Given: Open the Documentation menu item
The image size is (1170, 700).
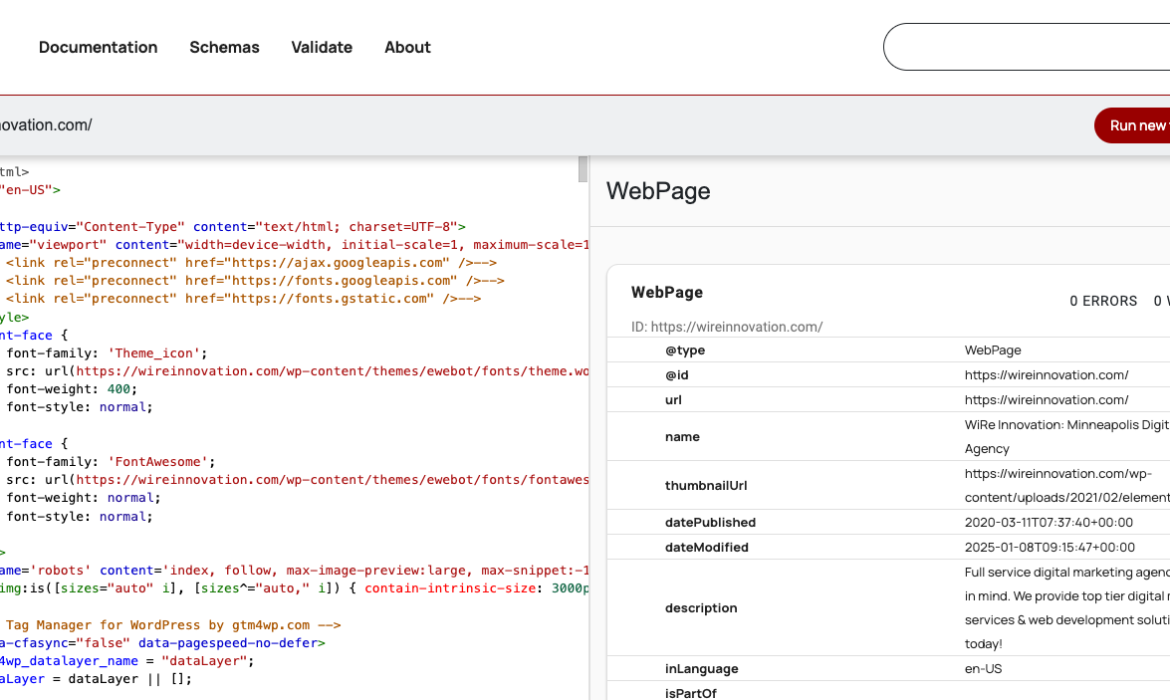Looking at the screenshot, I should [x=98, y=47].
